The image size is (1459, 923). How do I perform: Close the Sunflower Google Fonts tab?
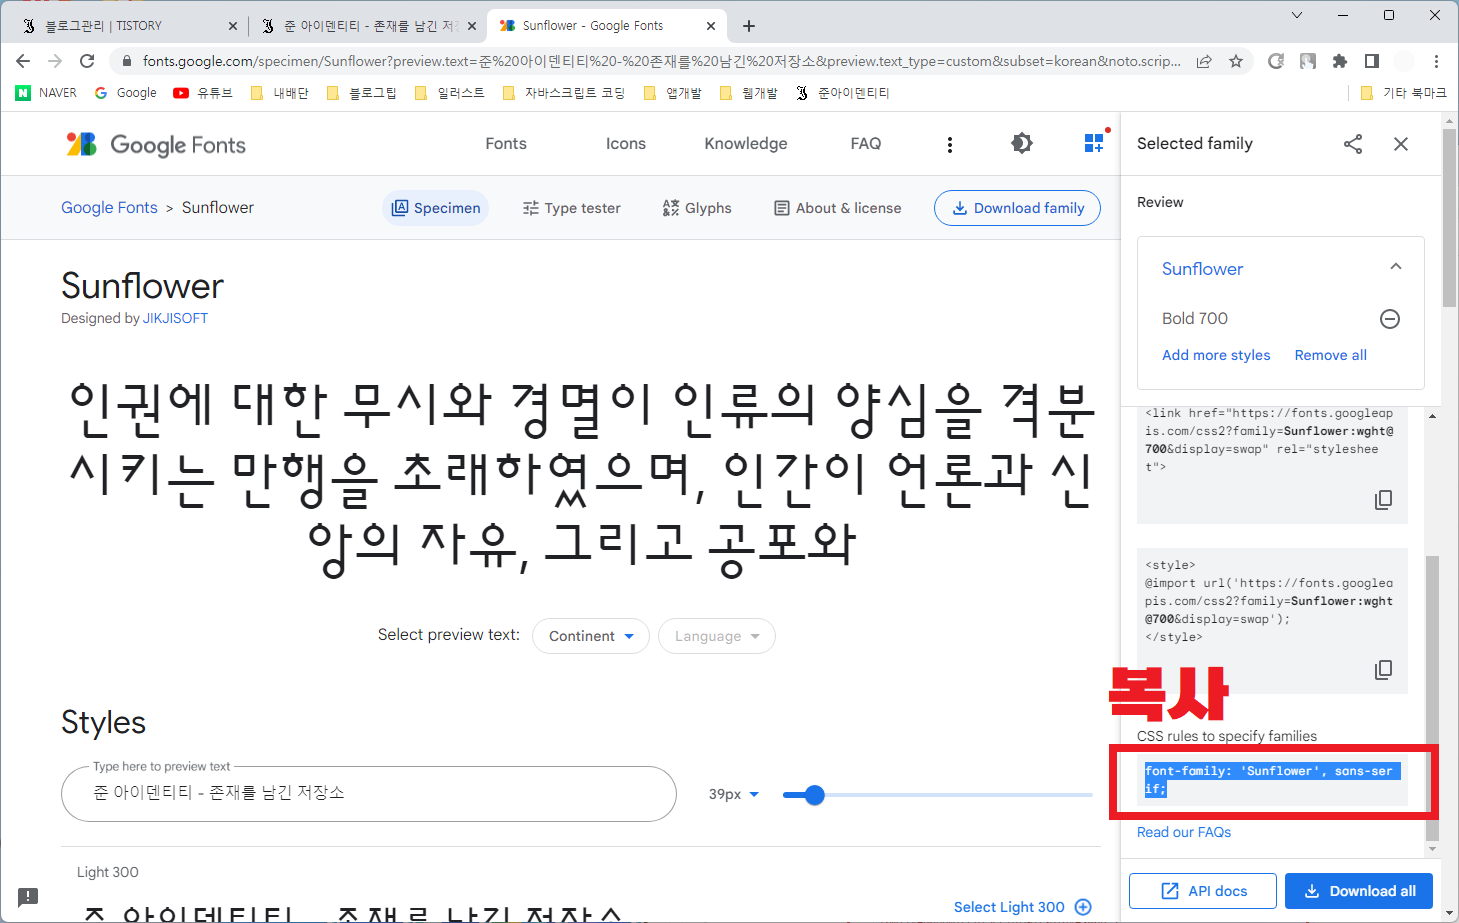coord(711,26)
